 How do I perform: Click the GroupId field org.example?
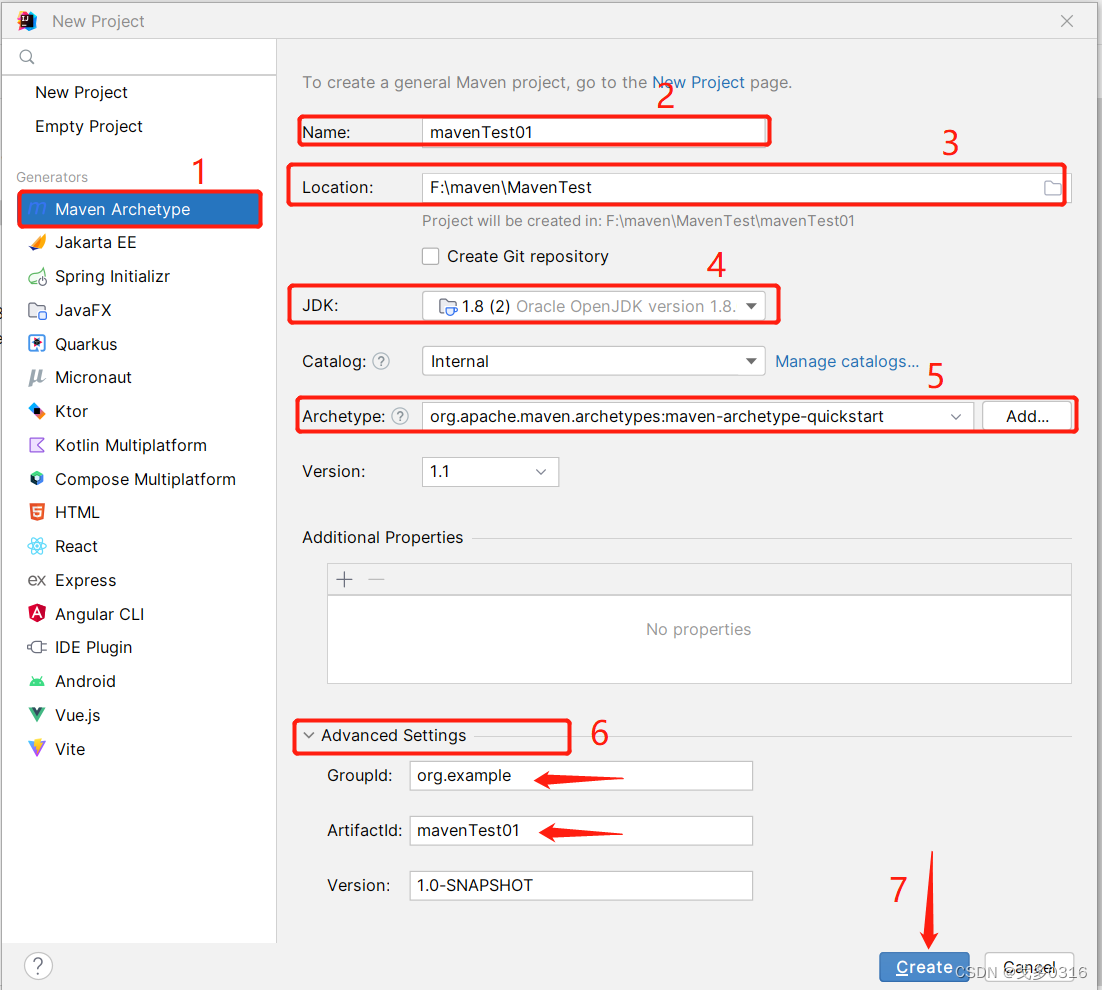tap(581, 776)
